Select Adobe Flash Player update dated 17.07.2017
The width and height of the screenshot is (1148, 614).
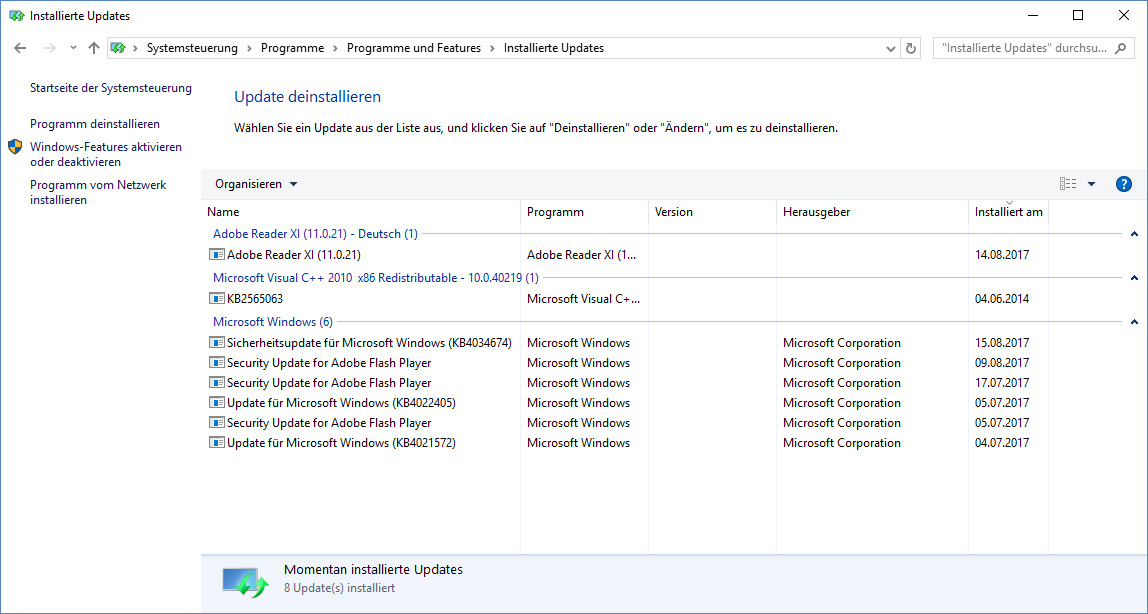[x=329, y=383]
